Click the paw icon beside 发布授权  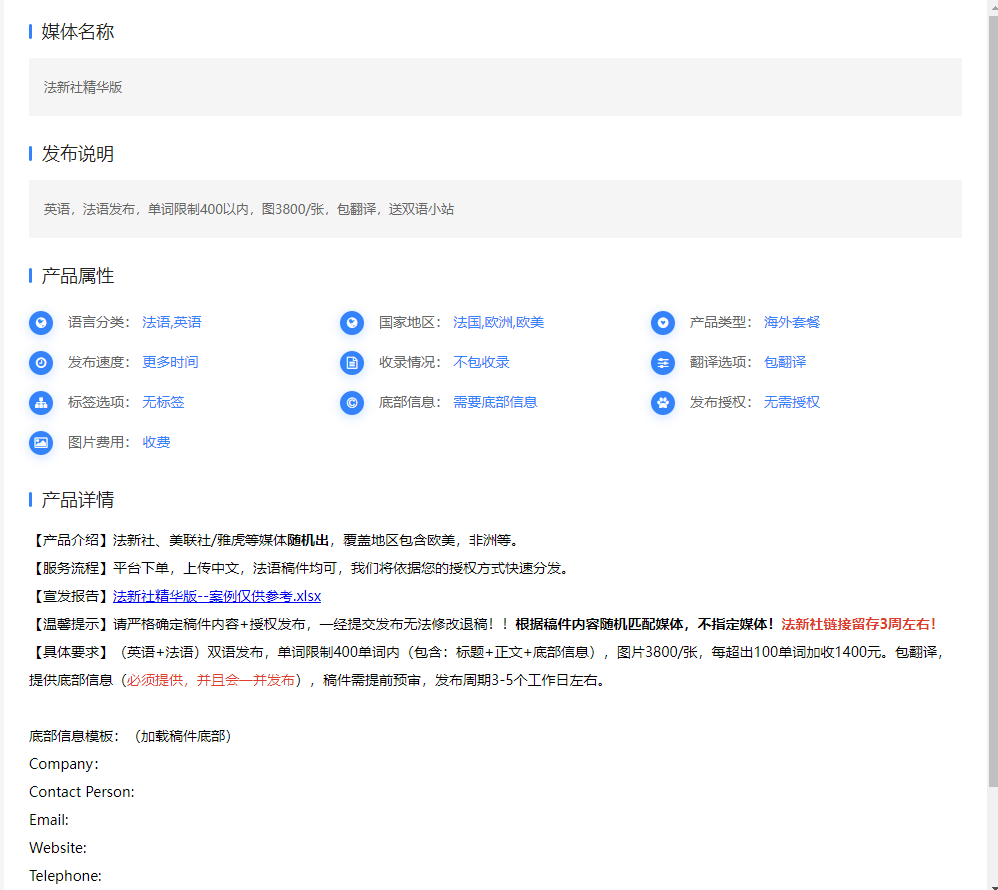point(663,402)
